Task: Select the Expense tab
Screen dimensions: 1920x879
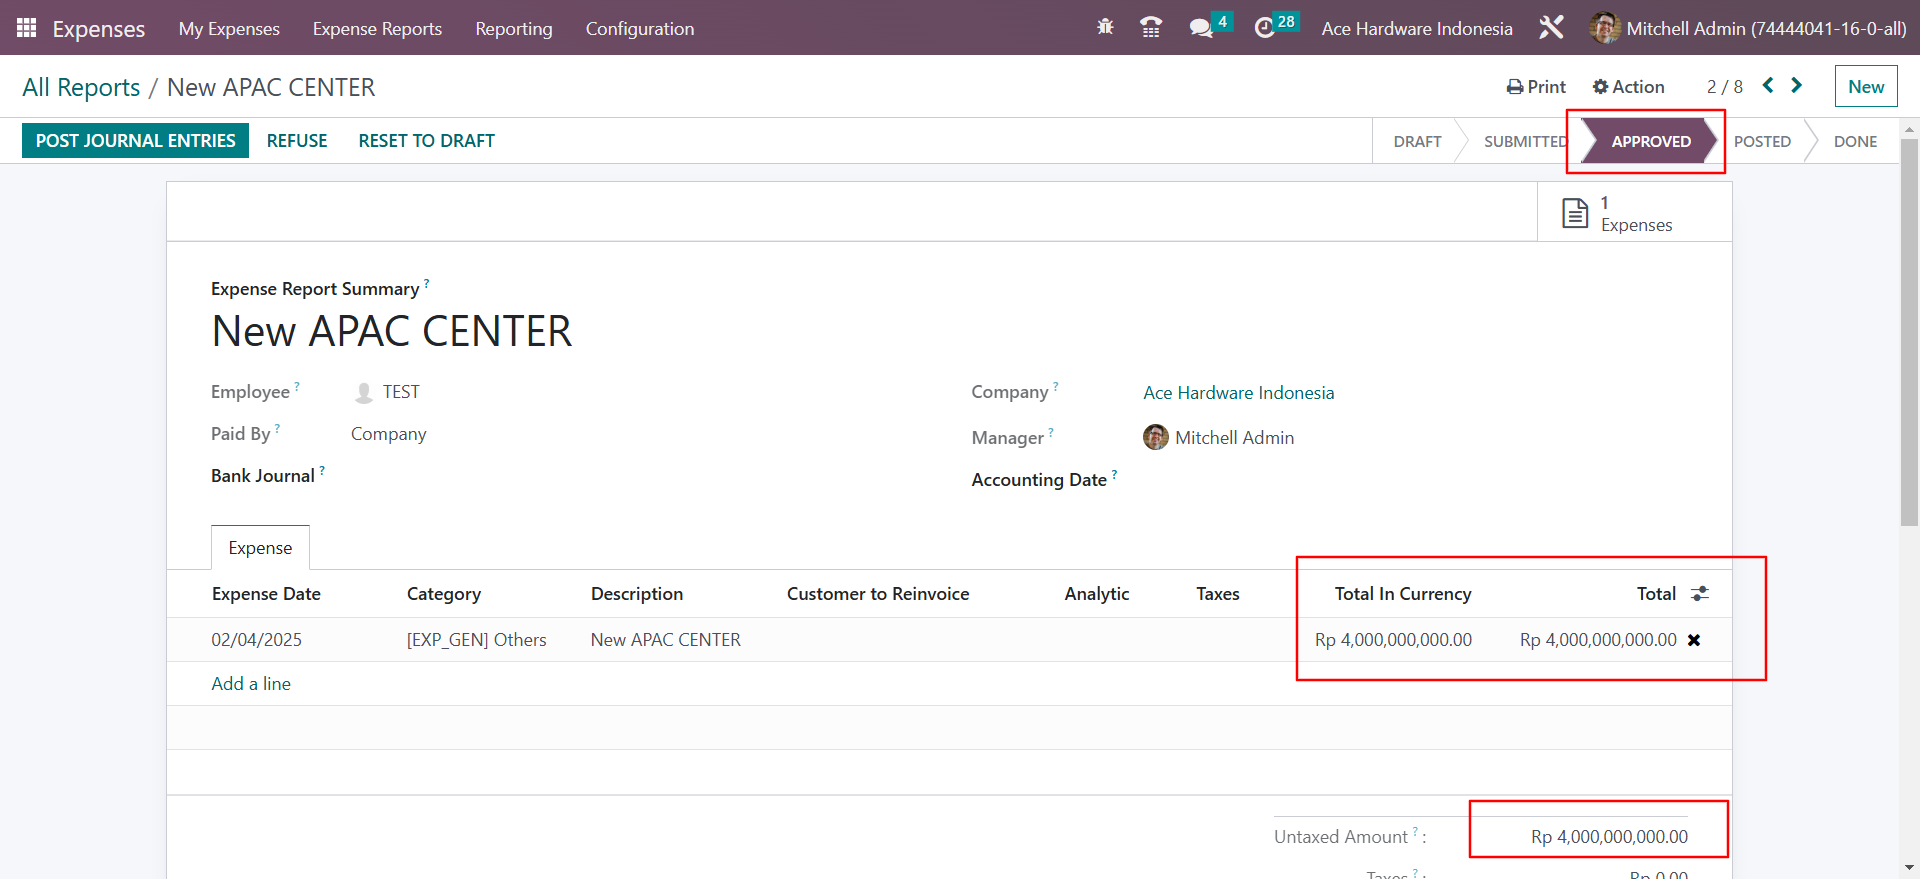Action: tap(260, 548)
